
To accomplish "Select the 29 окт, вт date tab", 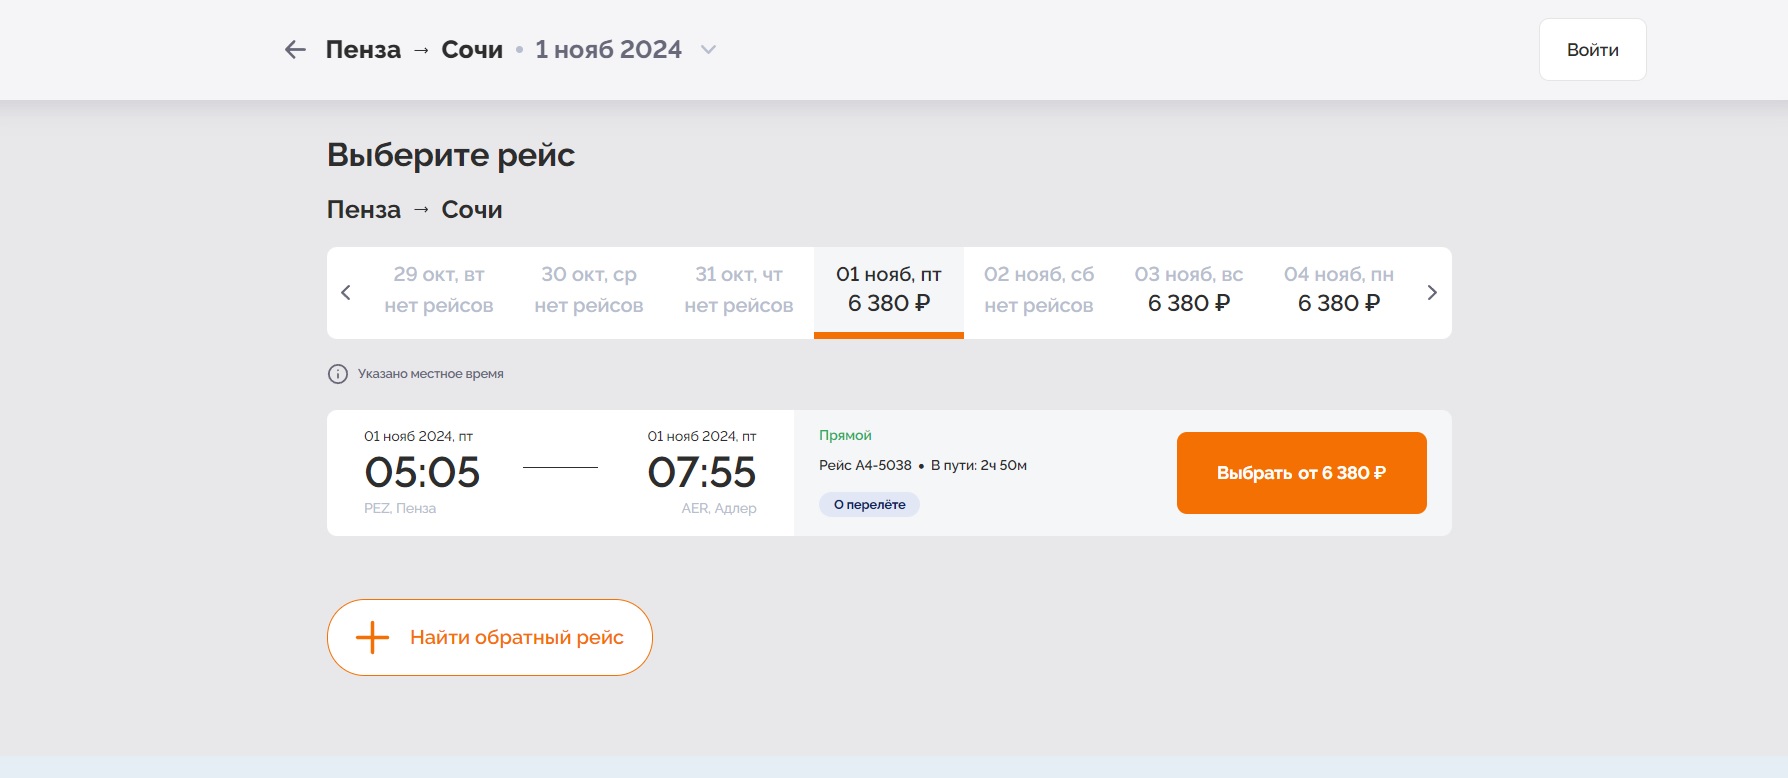I will click(x=439, y=290).
